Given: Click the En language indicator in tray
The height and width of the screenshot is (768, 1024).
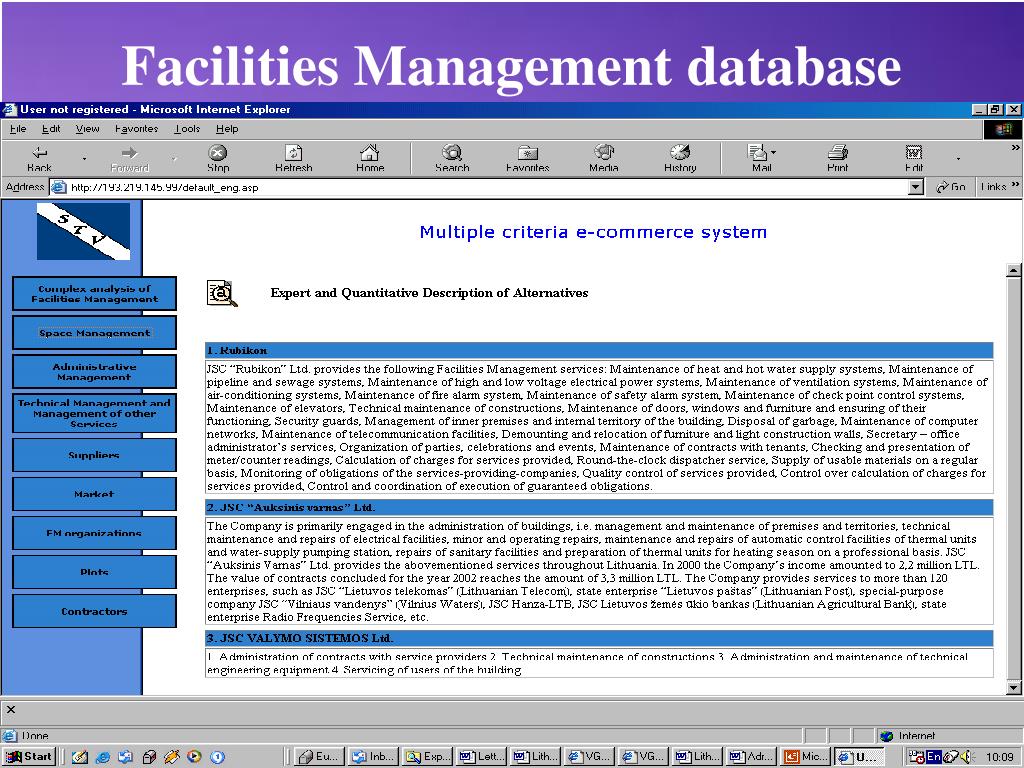Looking at the screenshot, I should (x=934, y=757).
